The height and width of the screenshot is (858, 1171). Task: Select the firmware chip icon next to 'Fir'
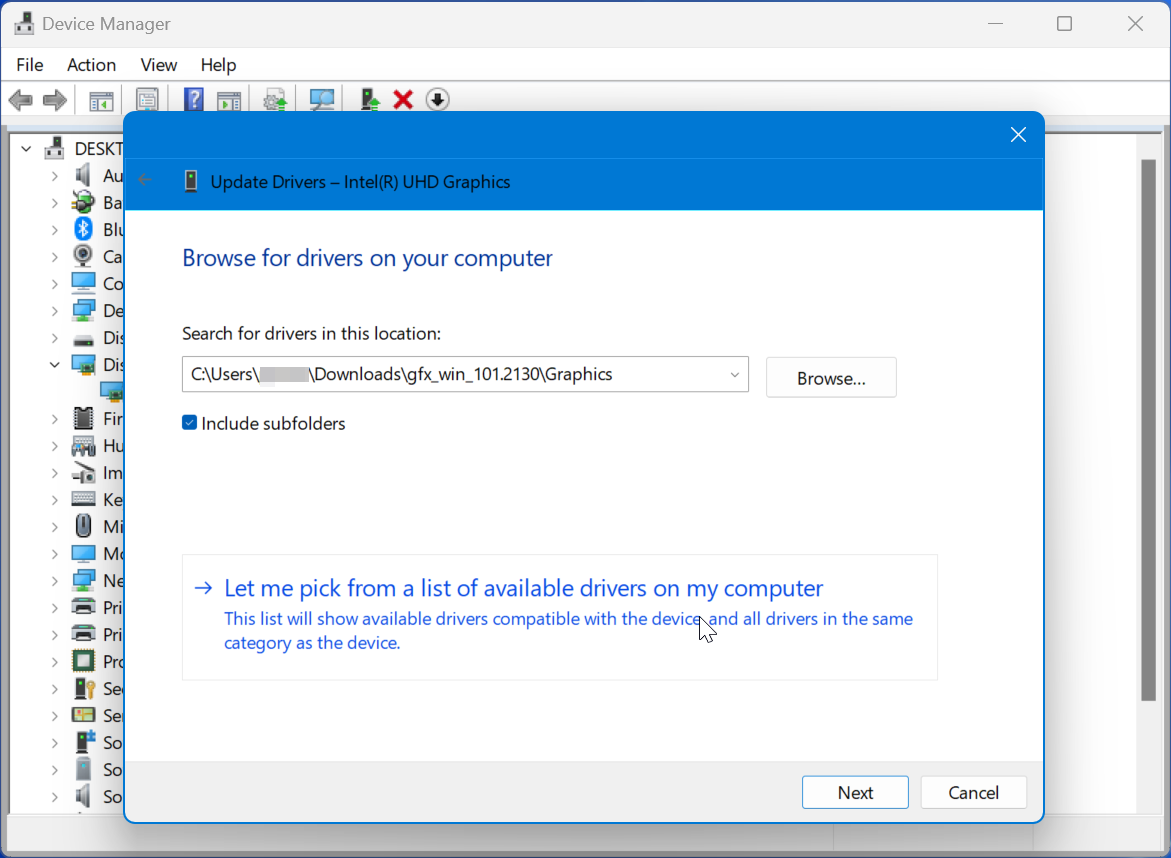(84, 417)
